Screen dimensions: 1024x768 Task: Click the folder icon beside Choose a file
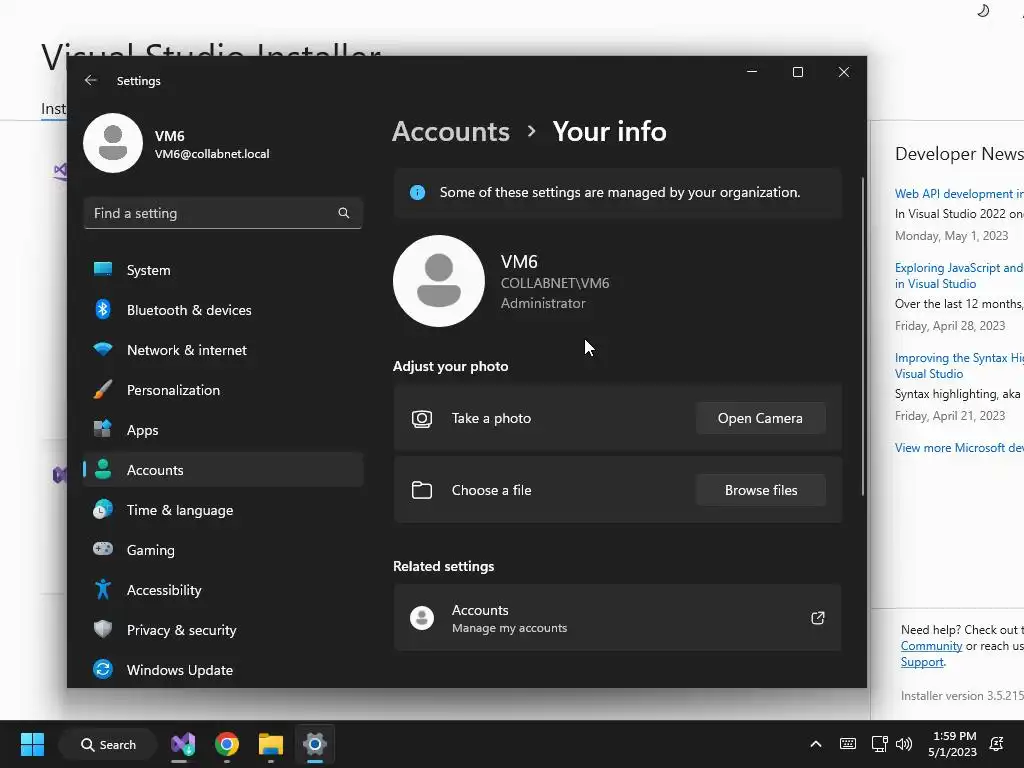coord(422,490)
